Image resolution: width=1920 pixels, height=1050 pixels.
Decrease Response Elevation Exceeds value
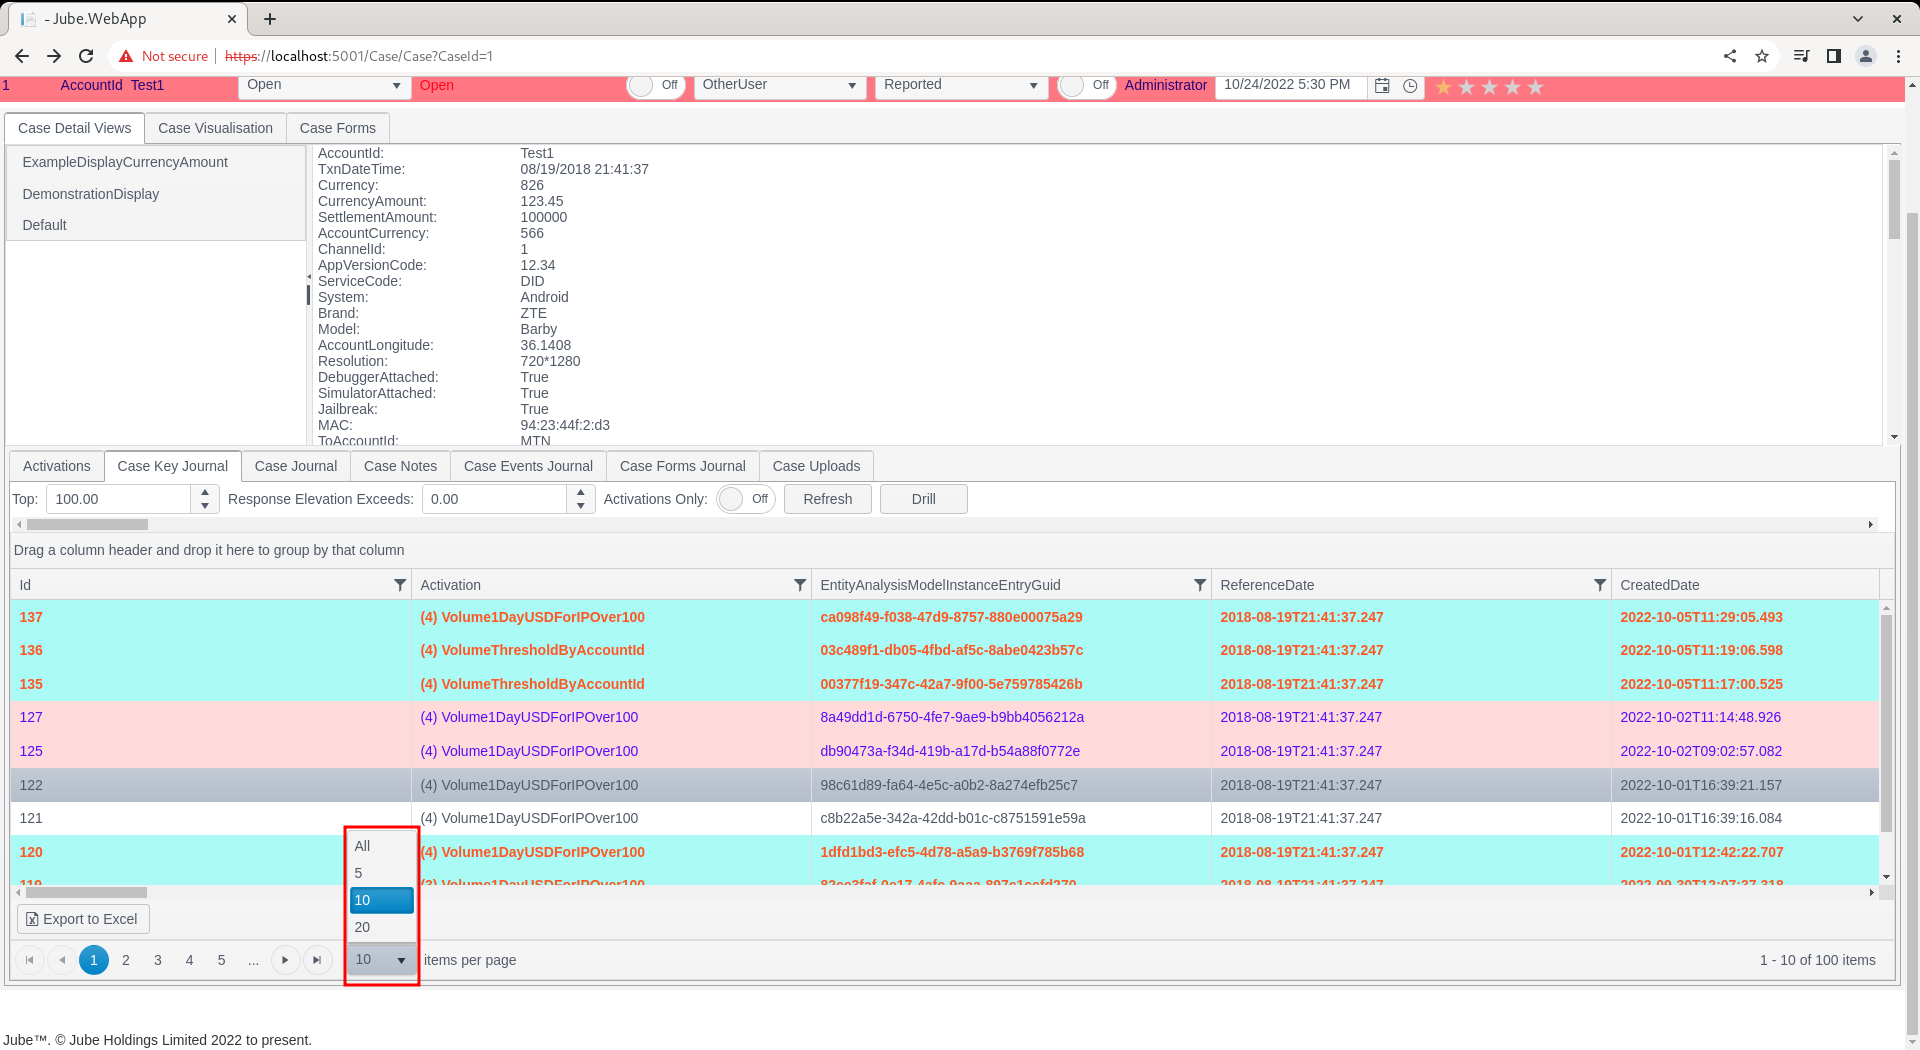pyautogui.click(x=580, y=506)
